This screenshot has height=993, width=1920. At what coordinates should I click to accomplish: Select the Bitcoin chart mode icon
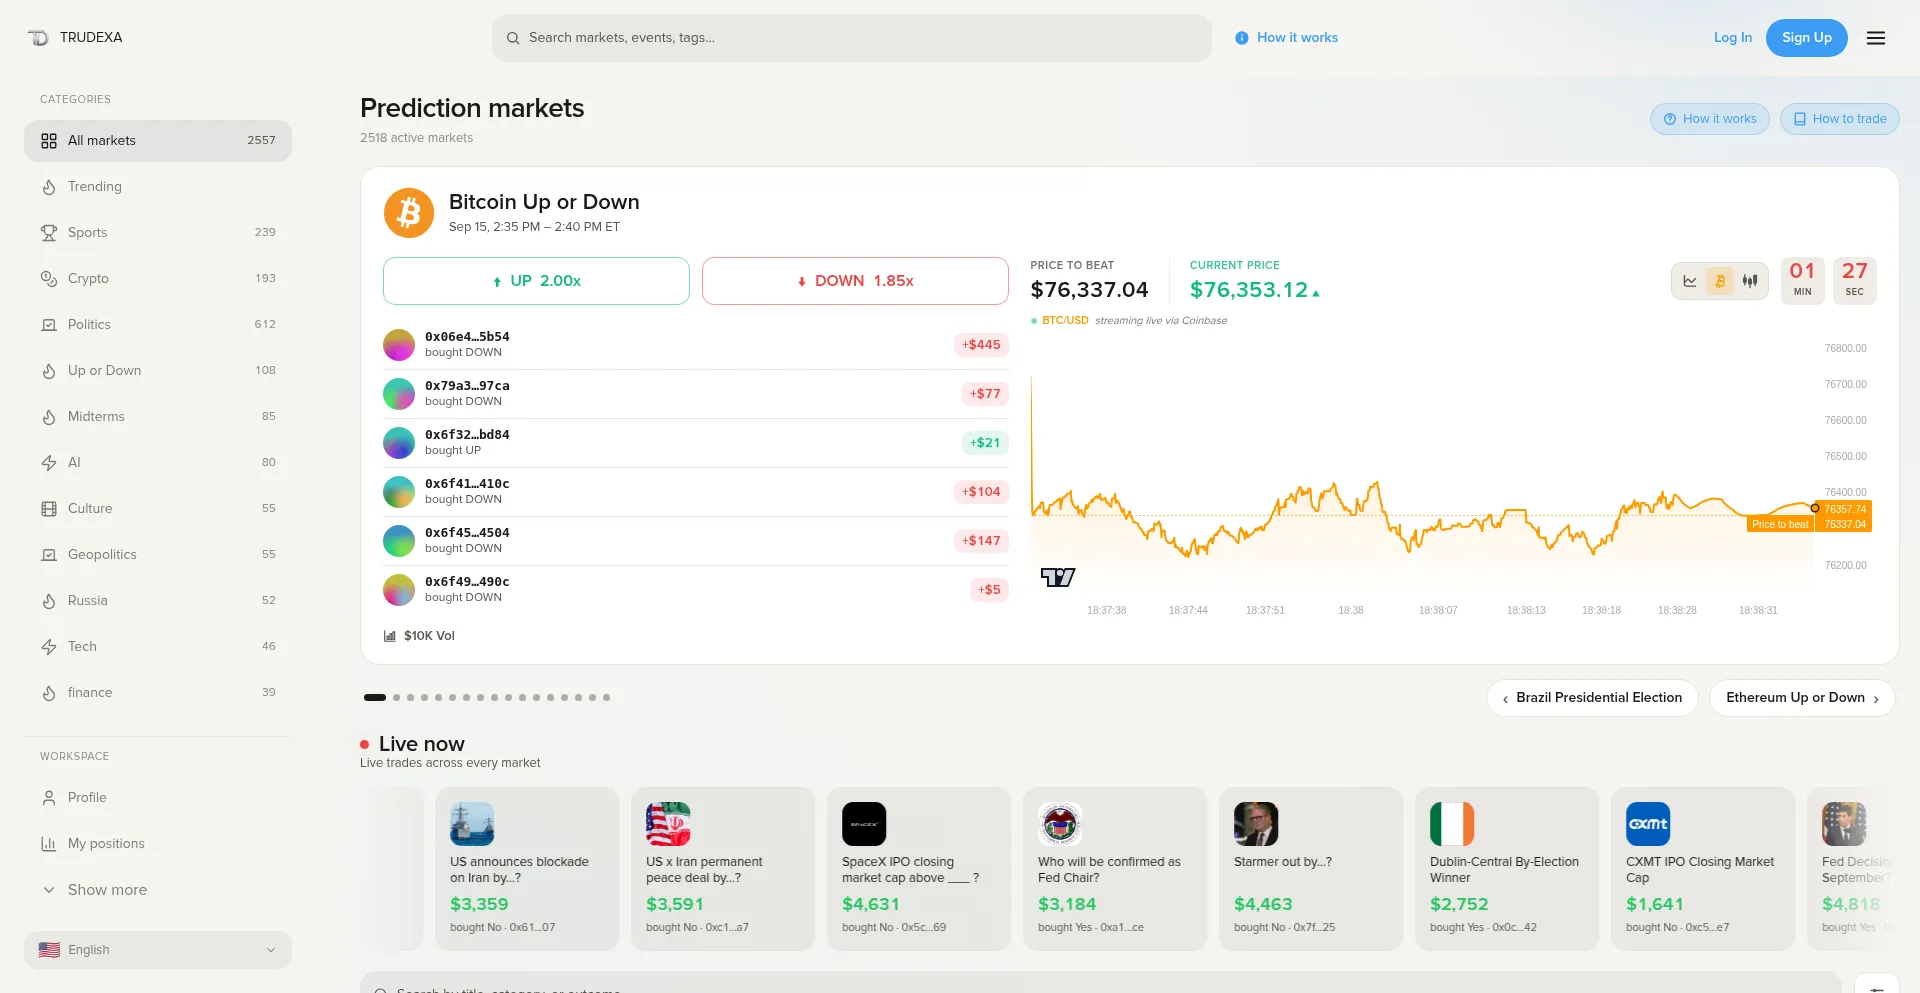click(1720, 281)
